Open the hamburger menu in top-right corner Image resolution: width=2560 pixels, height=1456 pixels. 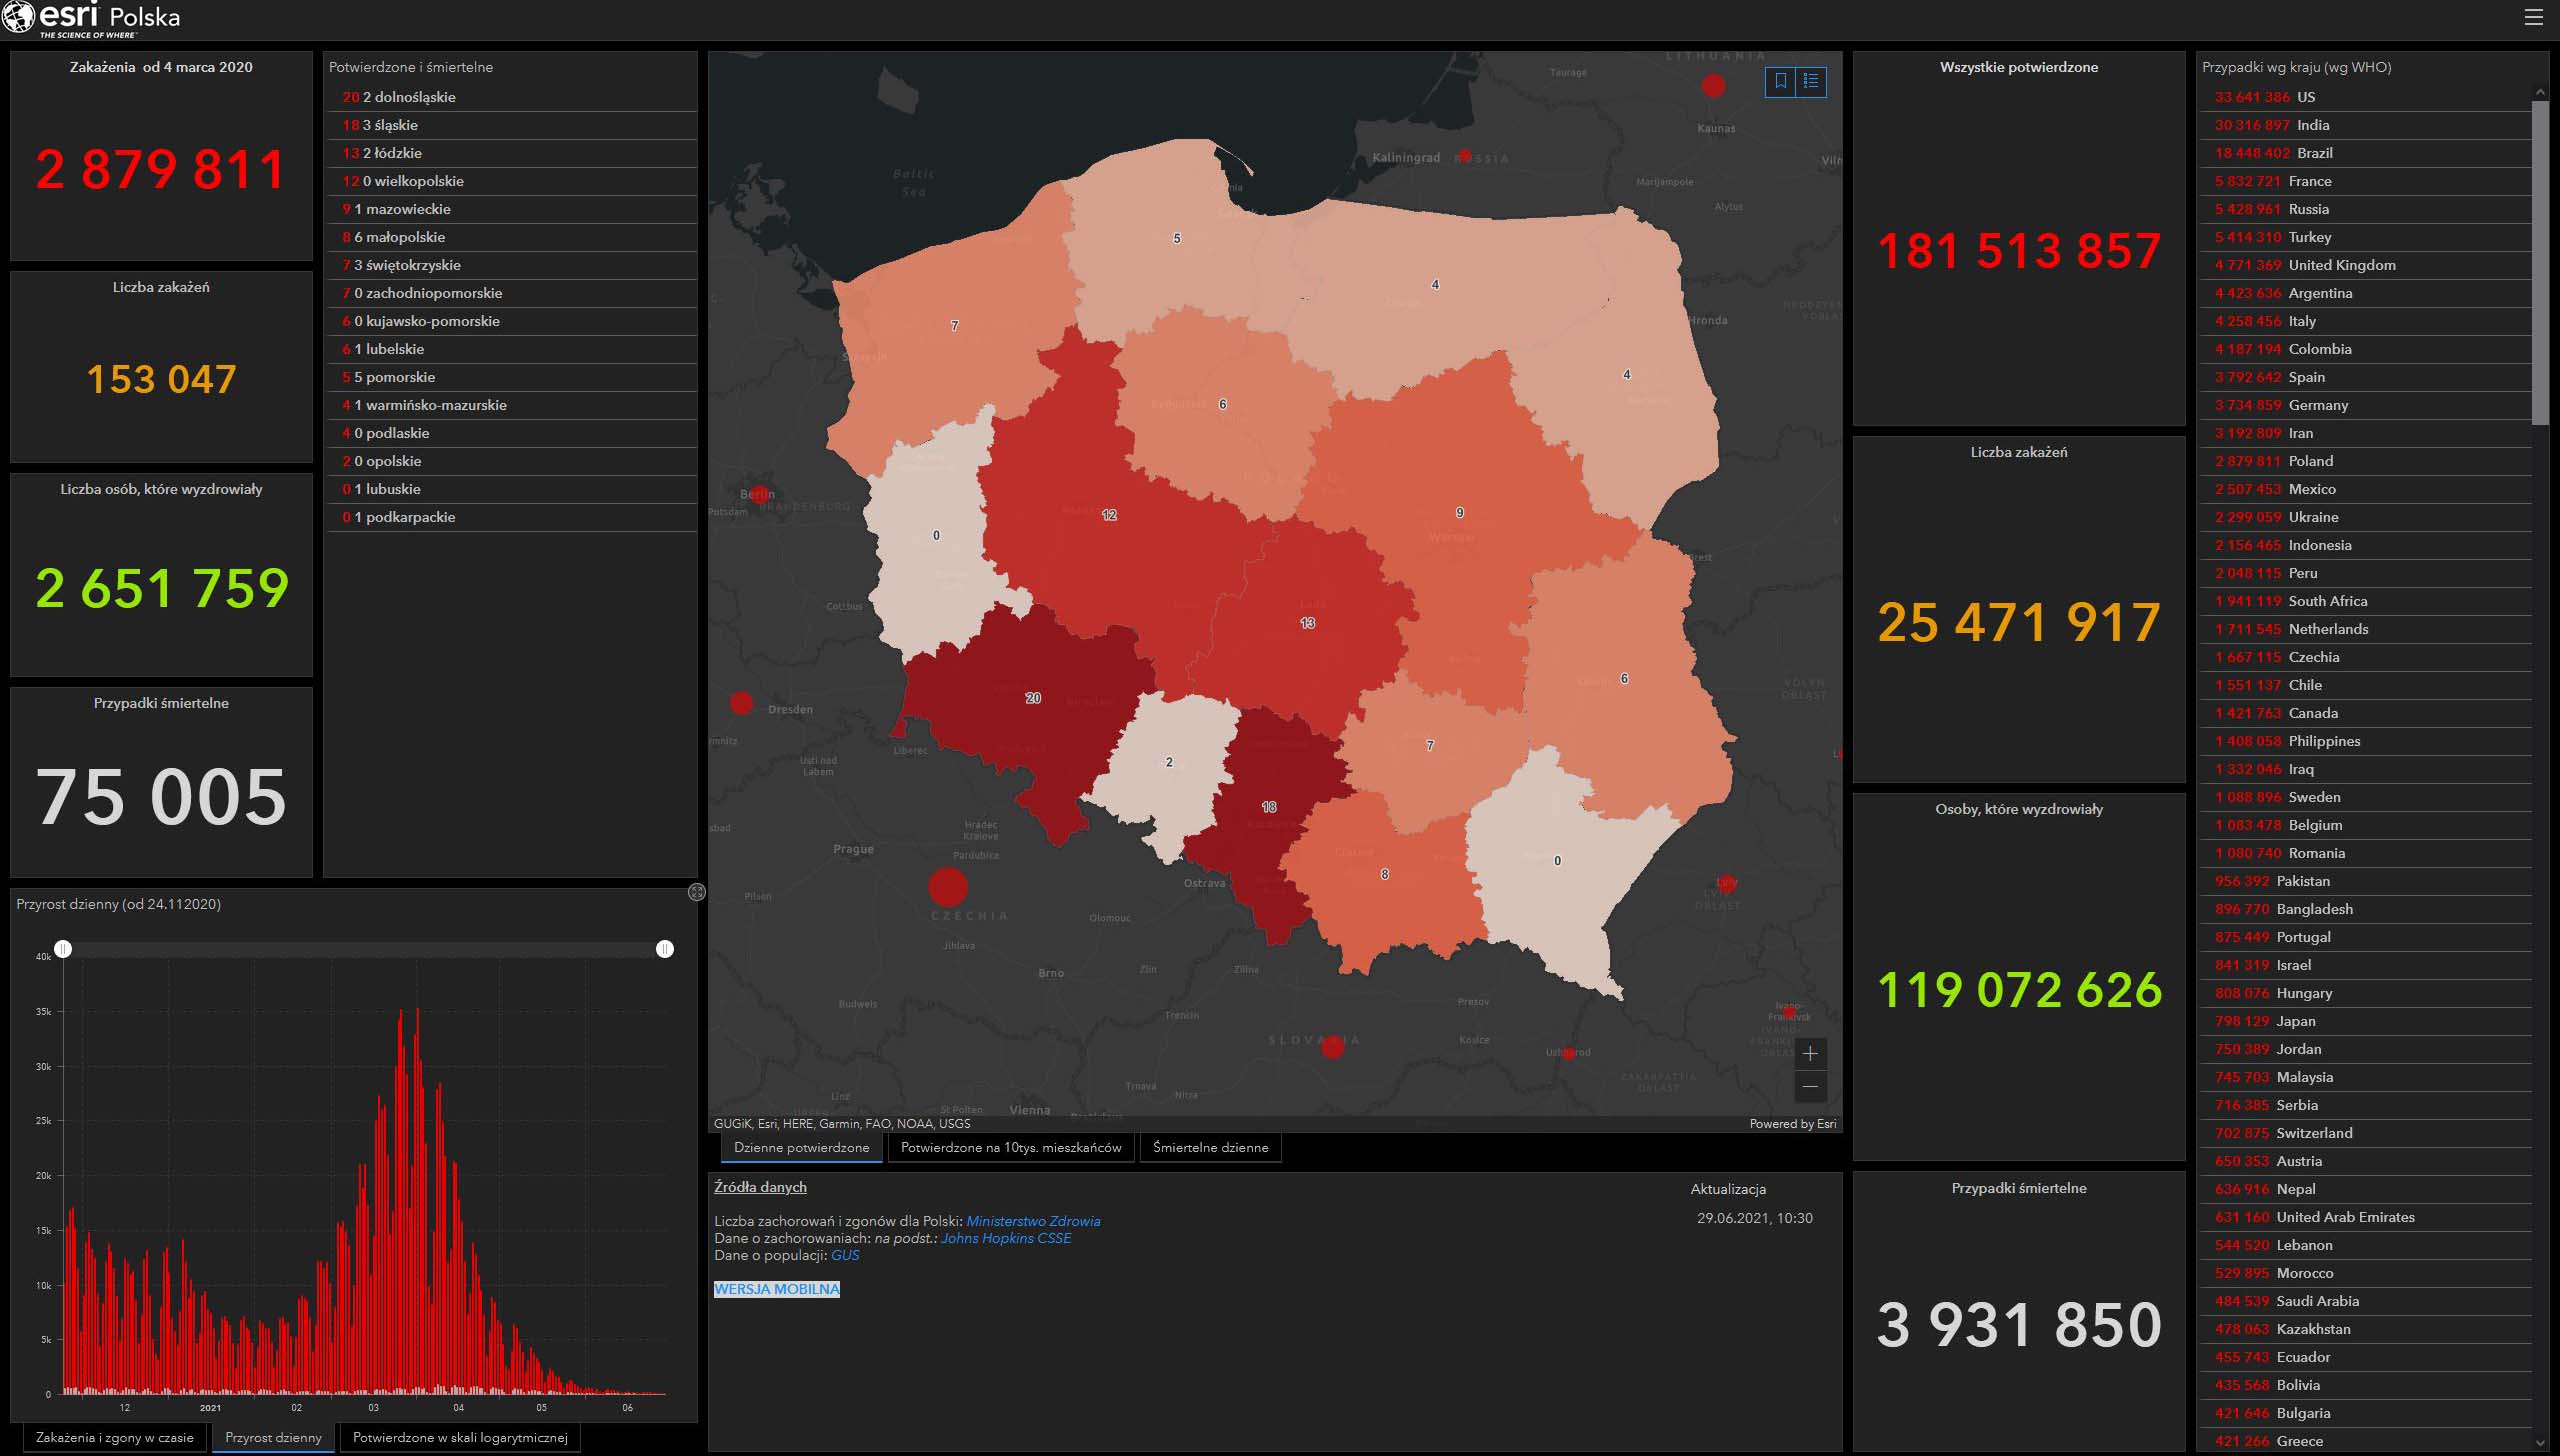click(x=2533, y=18)
